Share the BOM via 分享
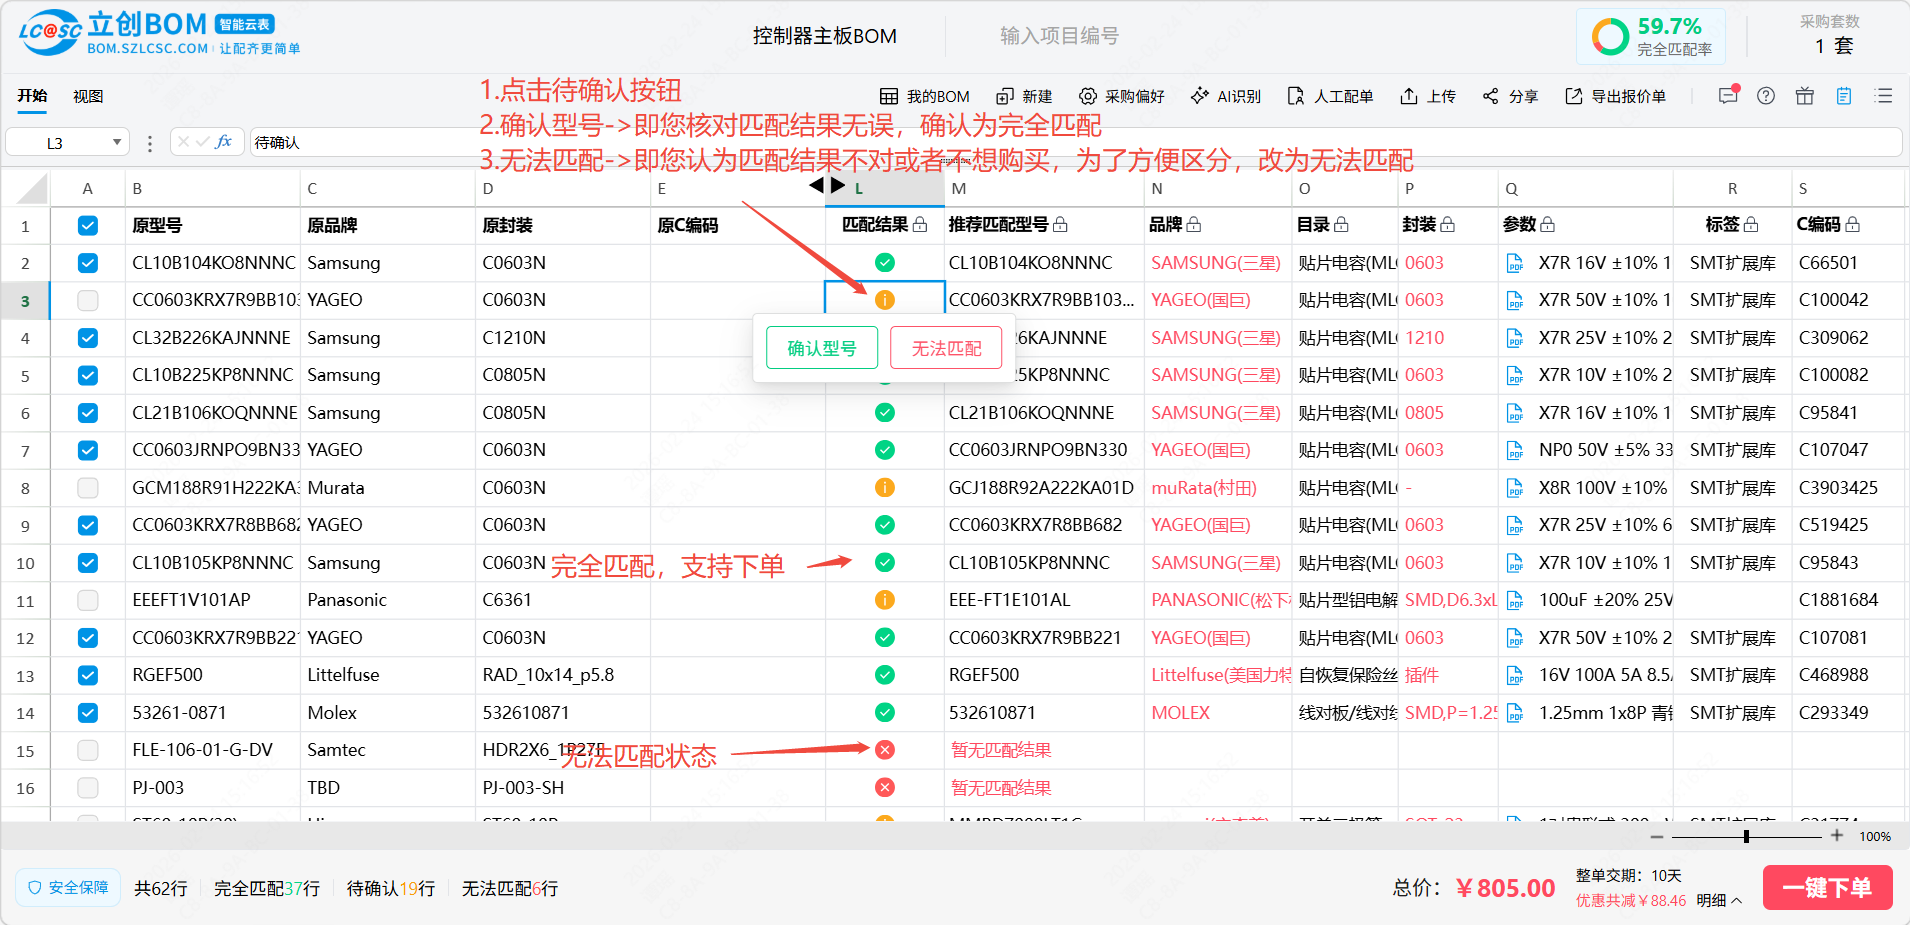This screenshot has height=925, width=1910. tap(1510, 96)
